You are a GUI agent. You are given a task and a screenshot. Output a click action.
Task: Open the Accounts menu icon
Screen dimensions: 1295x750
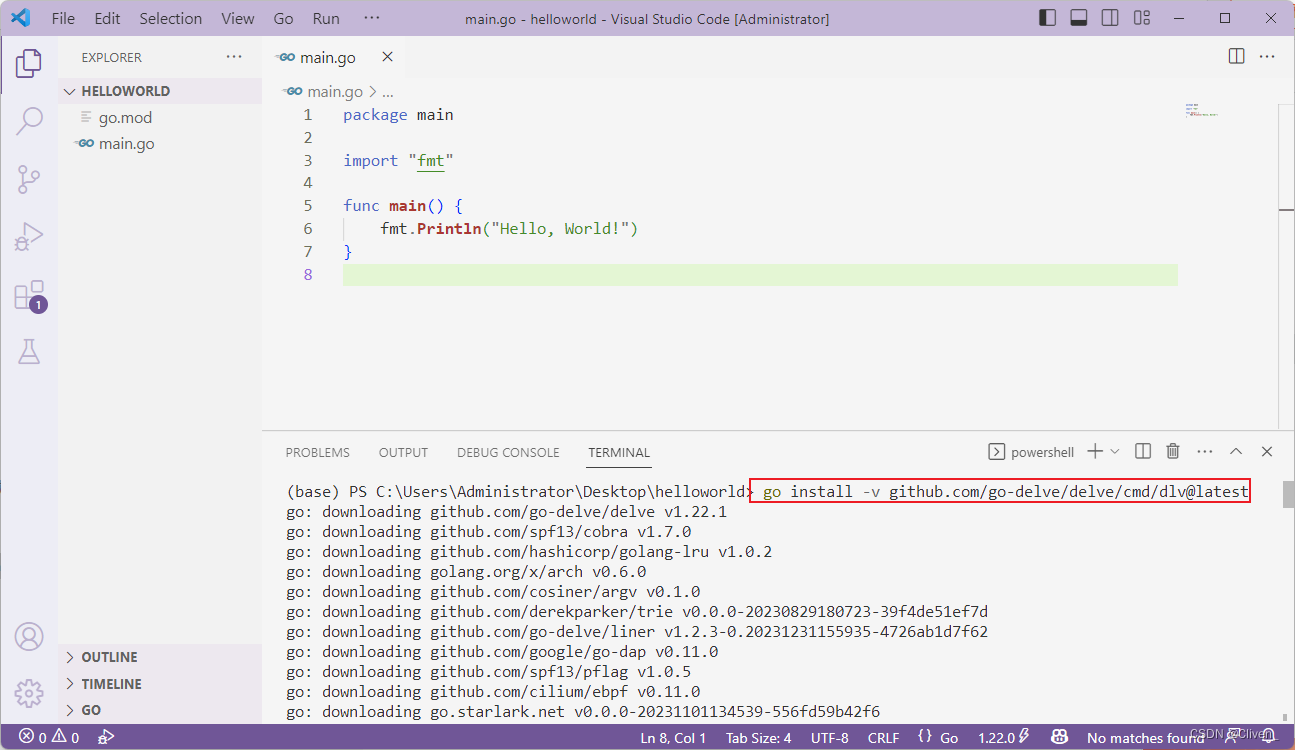pyautogui.click(x=29, y=636)
